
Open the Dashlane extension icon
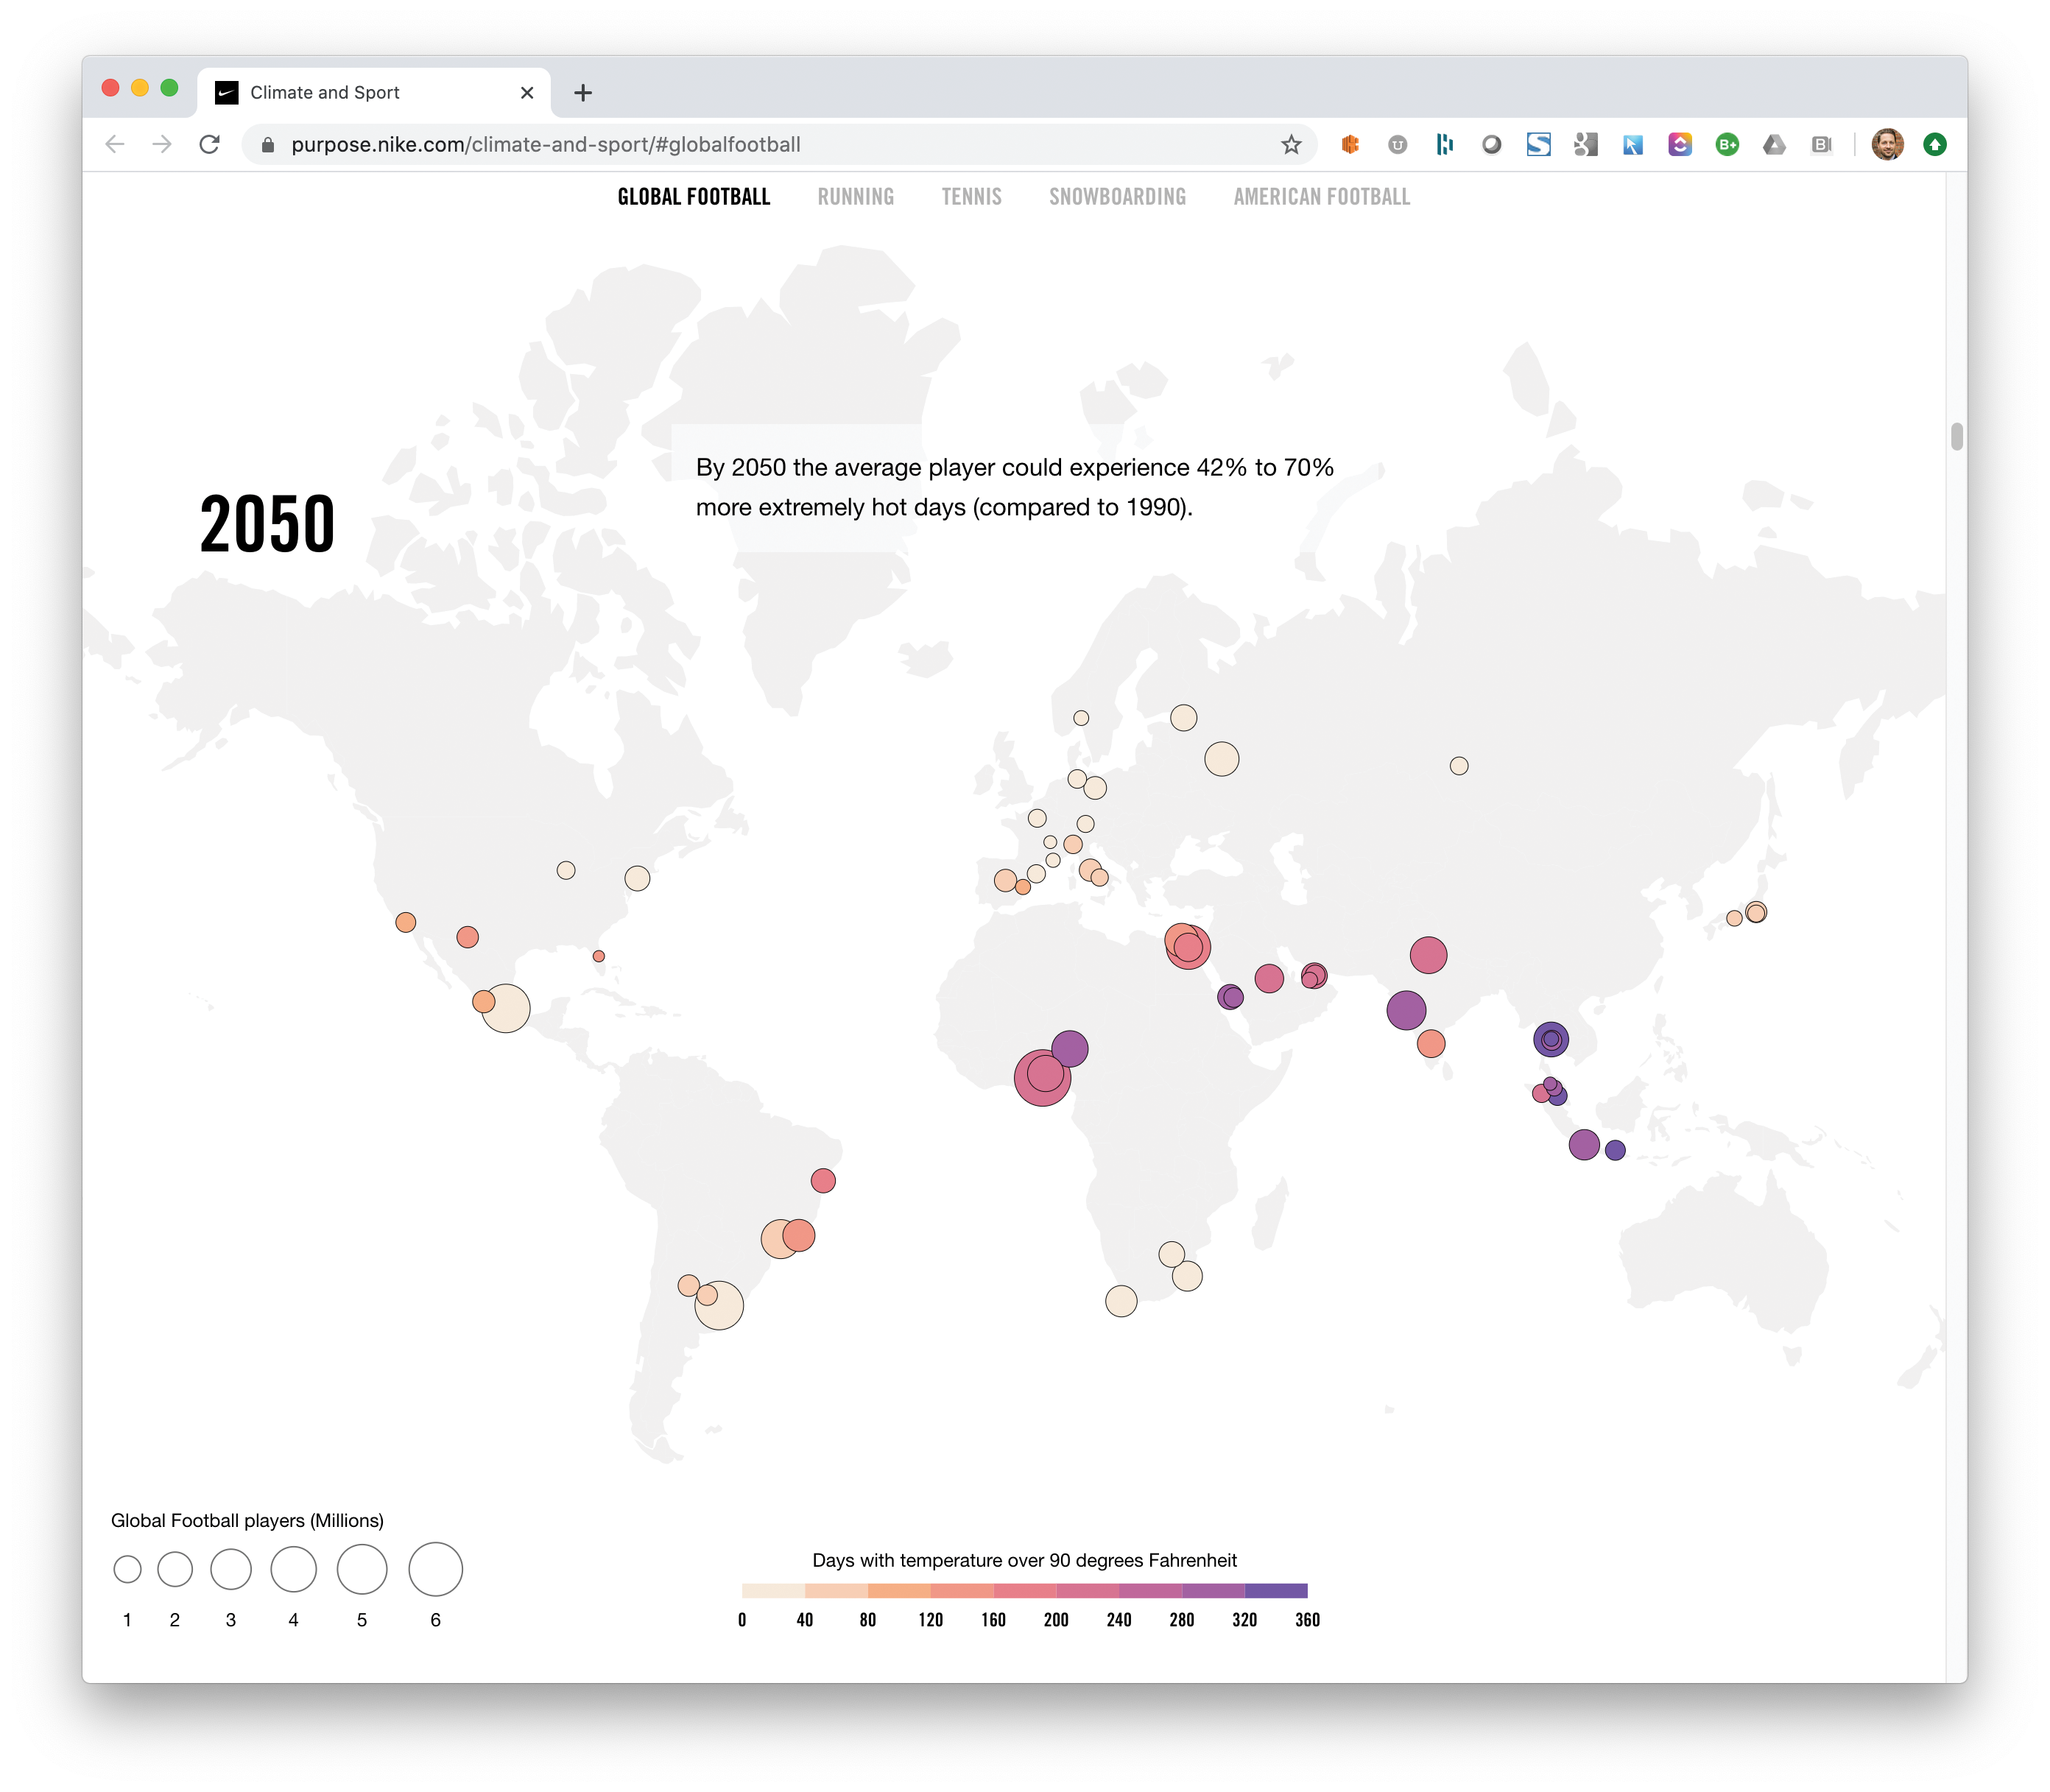[x=1444, y=145]
